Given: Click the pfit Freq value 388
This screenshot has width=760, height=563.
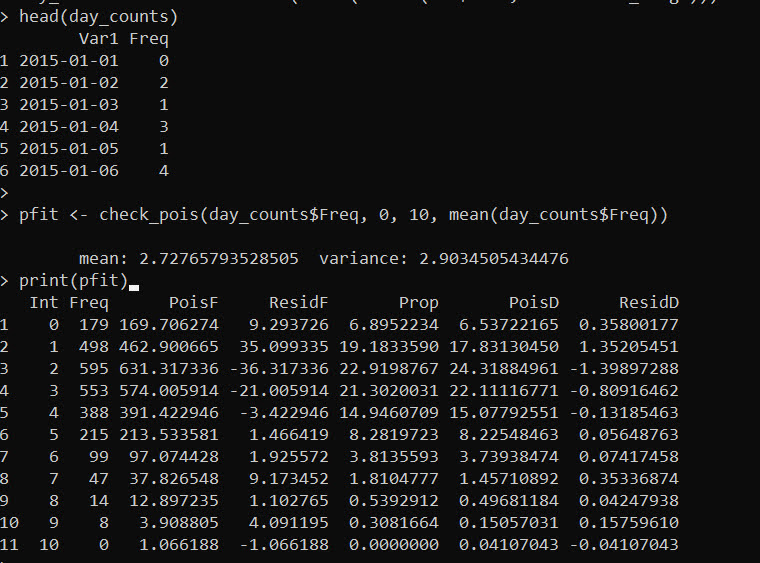Looking at the screenshot, I should tap(94, 413).
